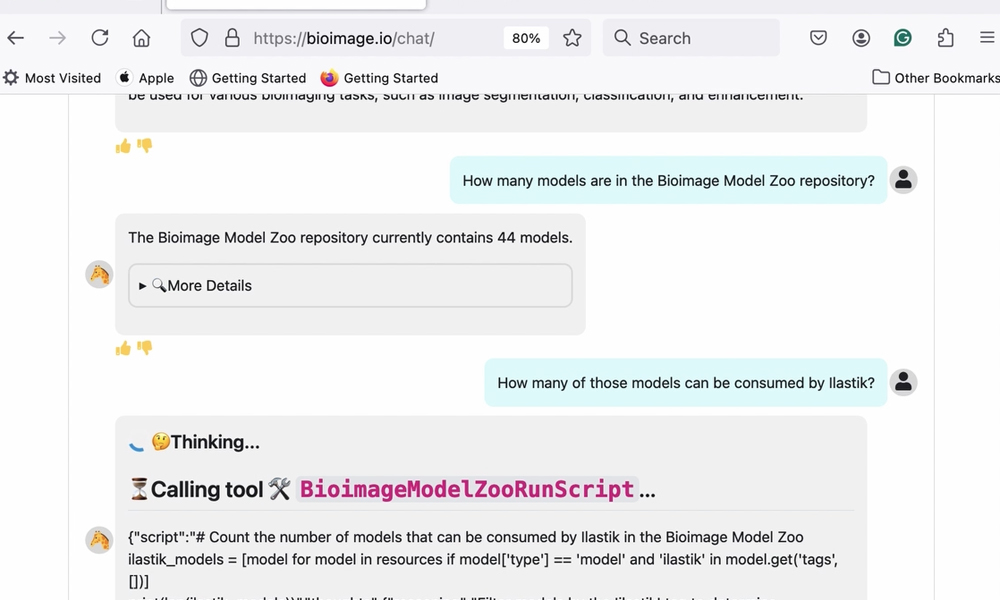Thumbs up the first chatbot reply
This screenshot has width=1000, height=600.
(x=123, y=146)
